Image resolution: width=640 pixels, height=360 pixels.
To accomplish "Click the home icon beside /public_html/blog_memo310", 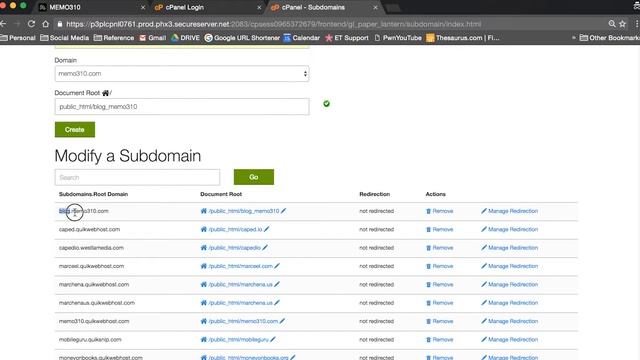I will pos(204,211).
